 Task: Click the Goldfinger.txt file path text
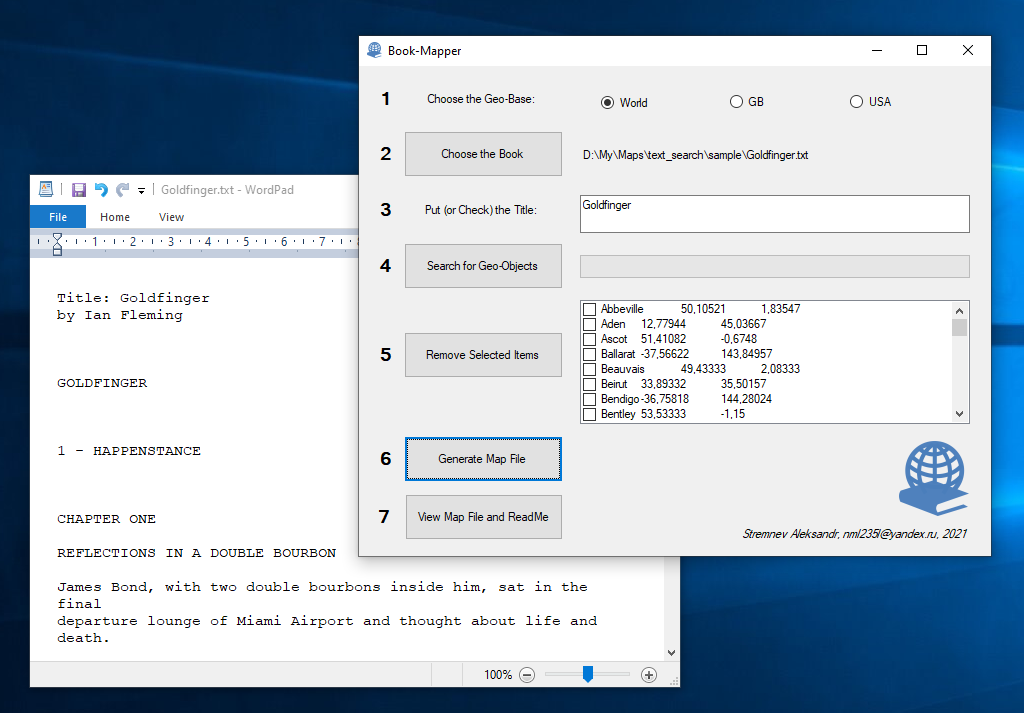pos(696,155)
